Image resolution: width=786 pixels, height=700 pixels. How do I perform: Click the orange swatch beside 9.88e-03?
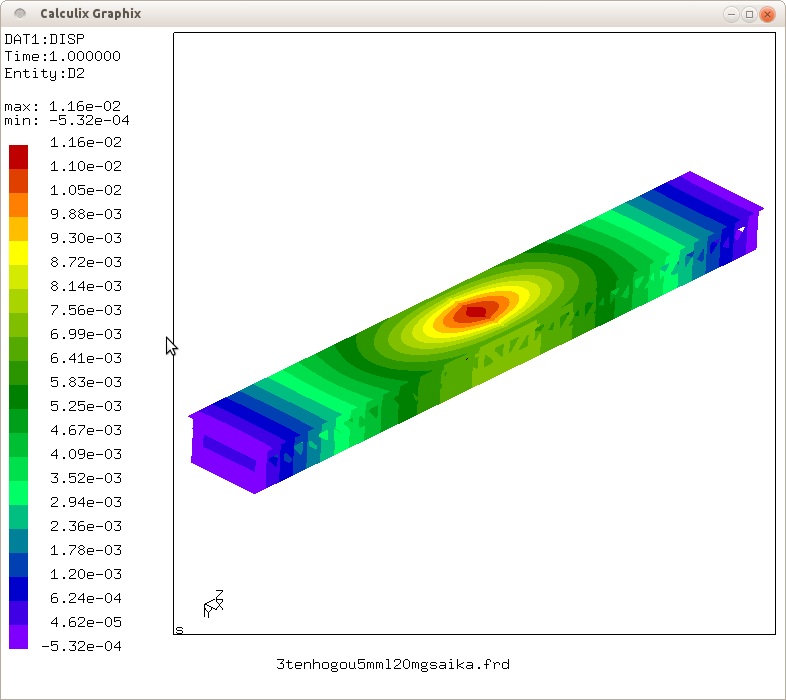pos(19,205)
